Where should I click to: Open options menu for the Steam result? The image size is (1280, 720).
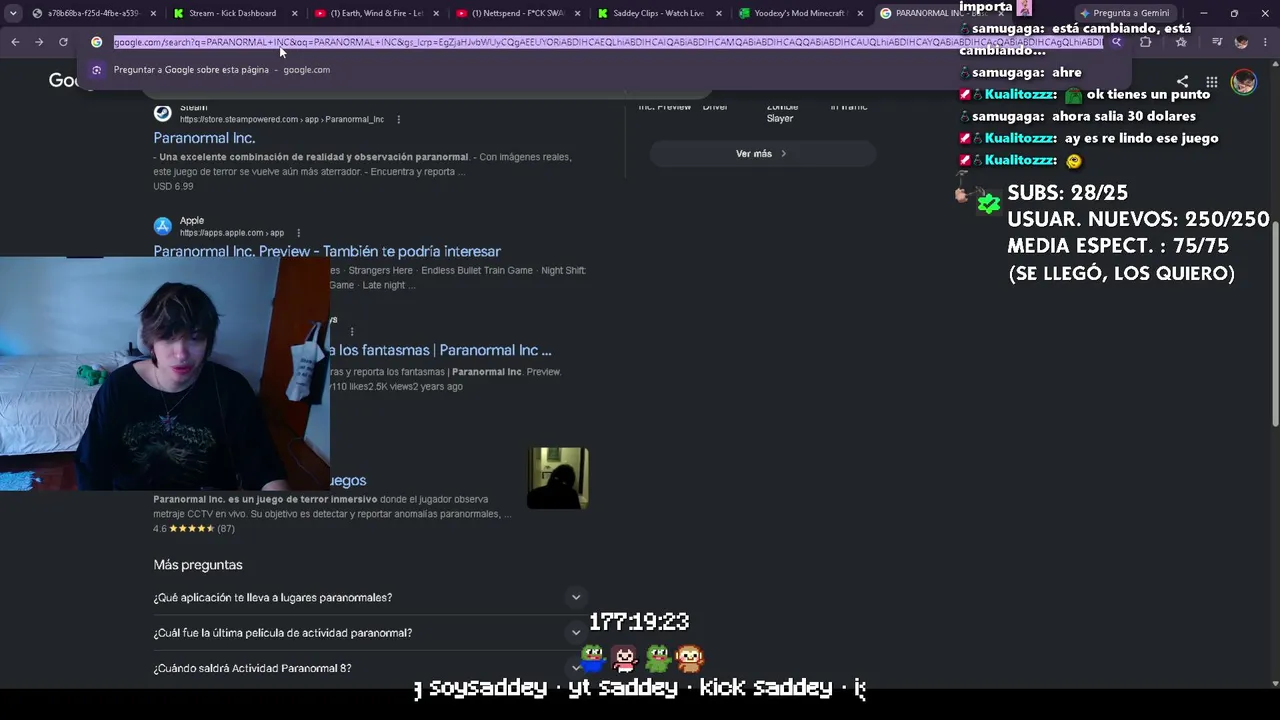[x=398, y=120]
